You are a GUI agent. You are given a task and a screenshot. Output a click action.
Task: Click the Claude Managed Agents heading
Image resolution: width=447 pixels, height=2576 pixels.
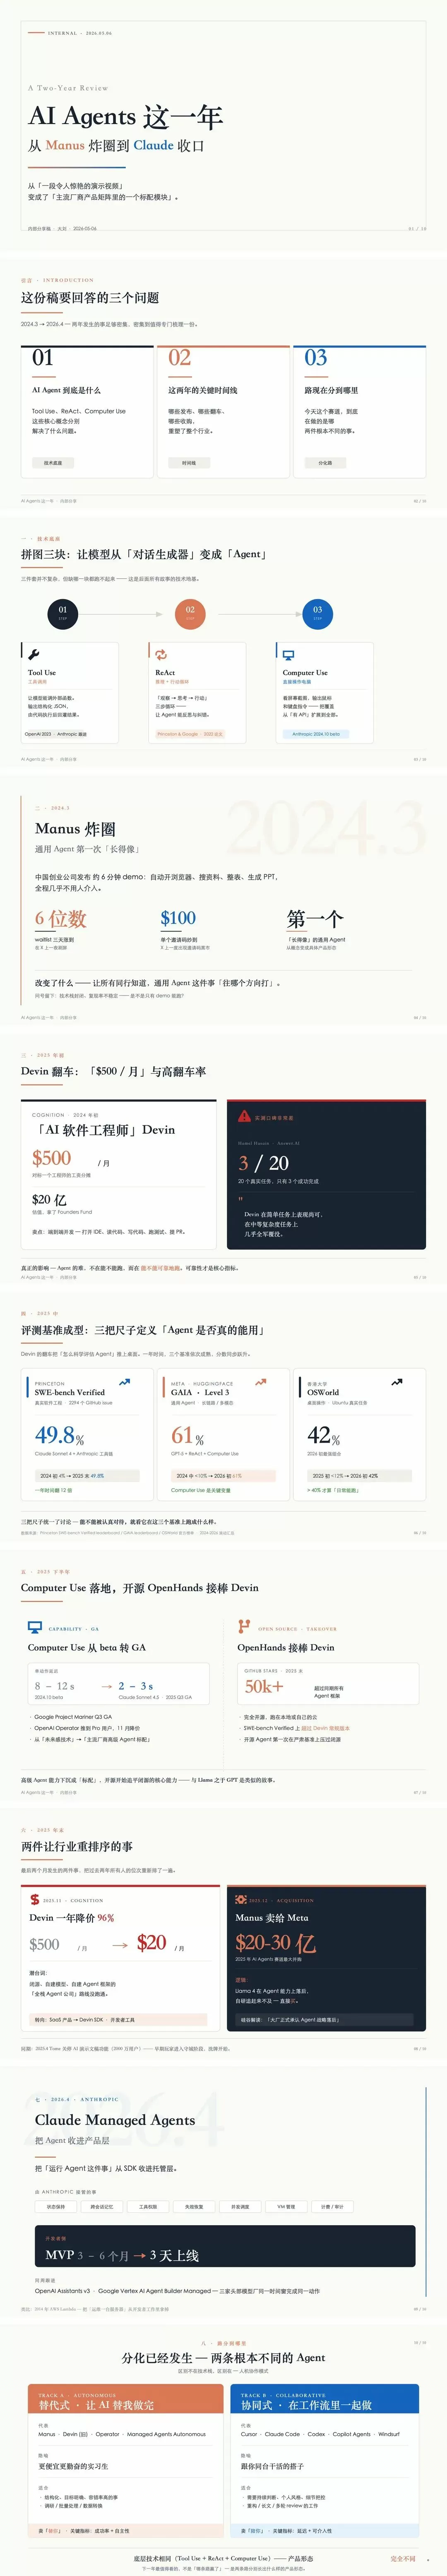(x=115, y=2120)
